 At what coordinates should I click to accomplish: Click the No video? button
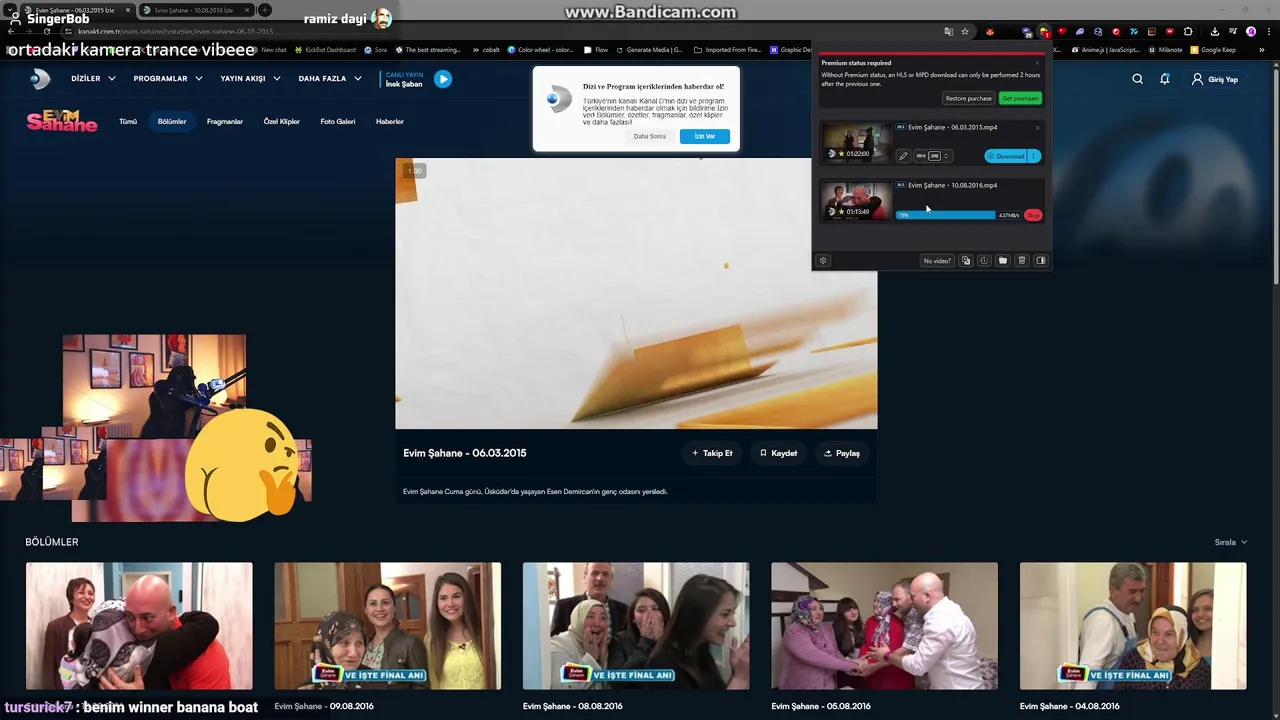[937, 261]
